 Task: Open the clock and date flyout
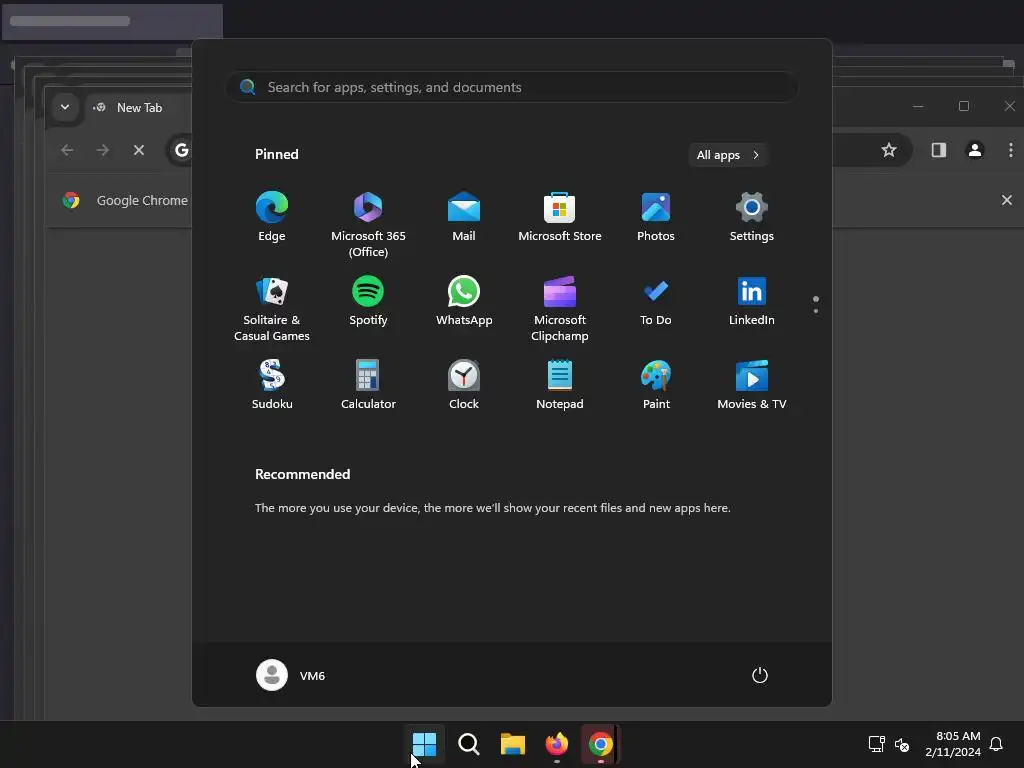click(x=953, y=744)
